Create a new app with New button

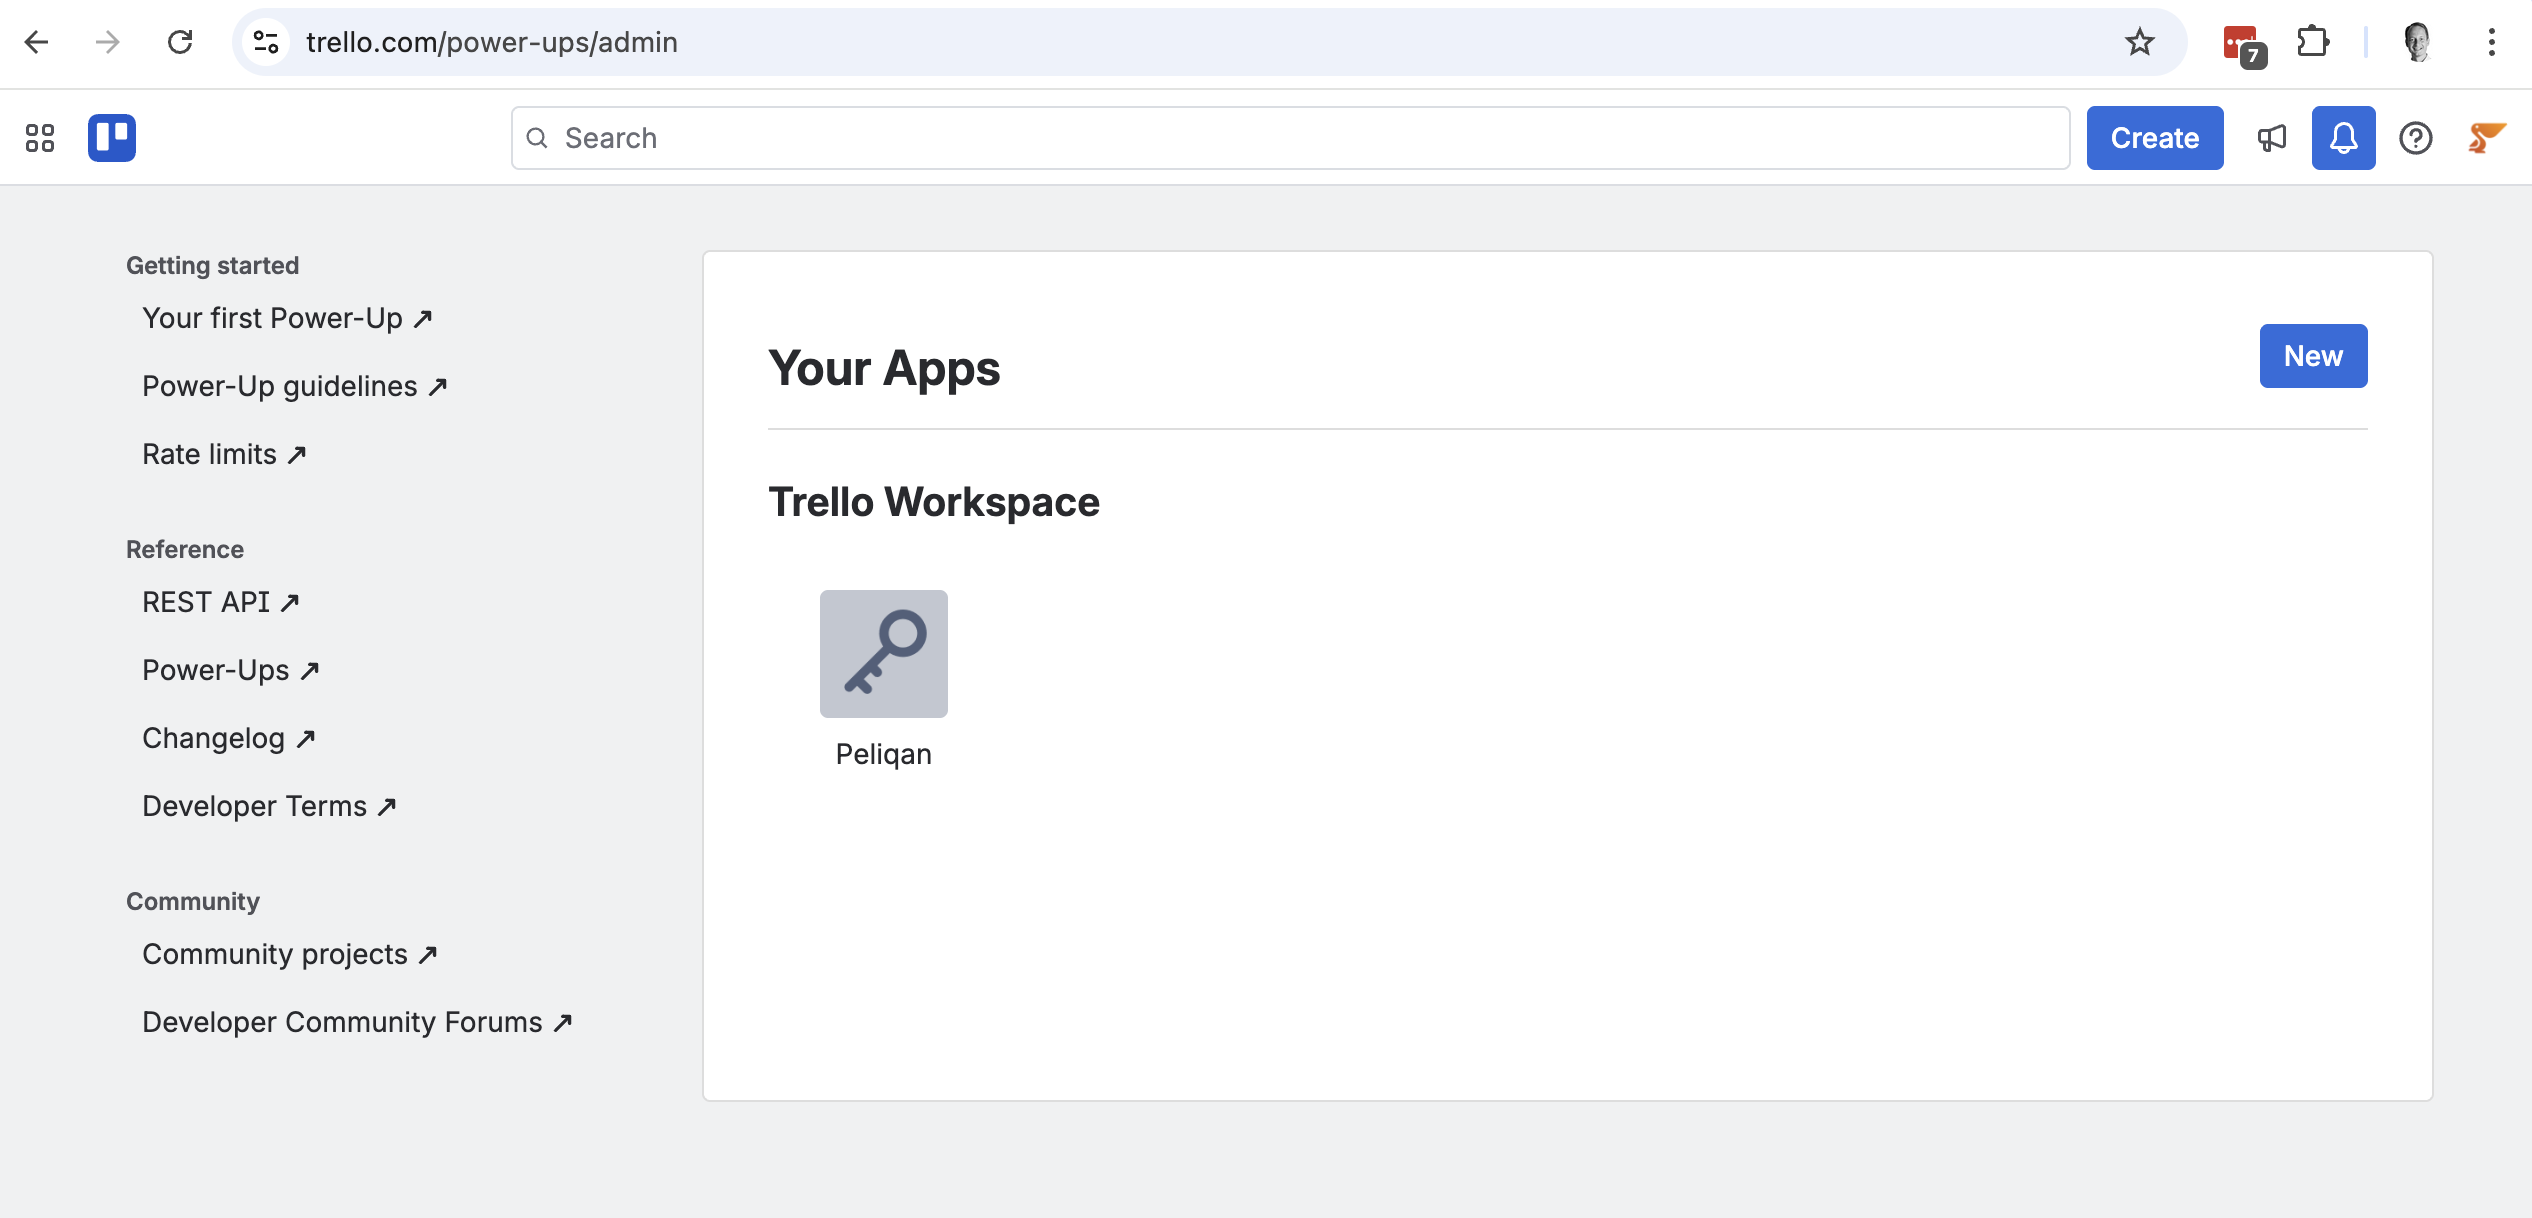2313,356
